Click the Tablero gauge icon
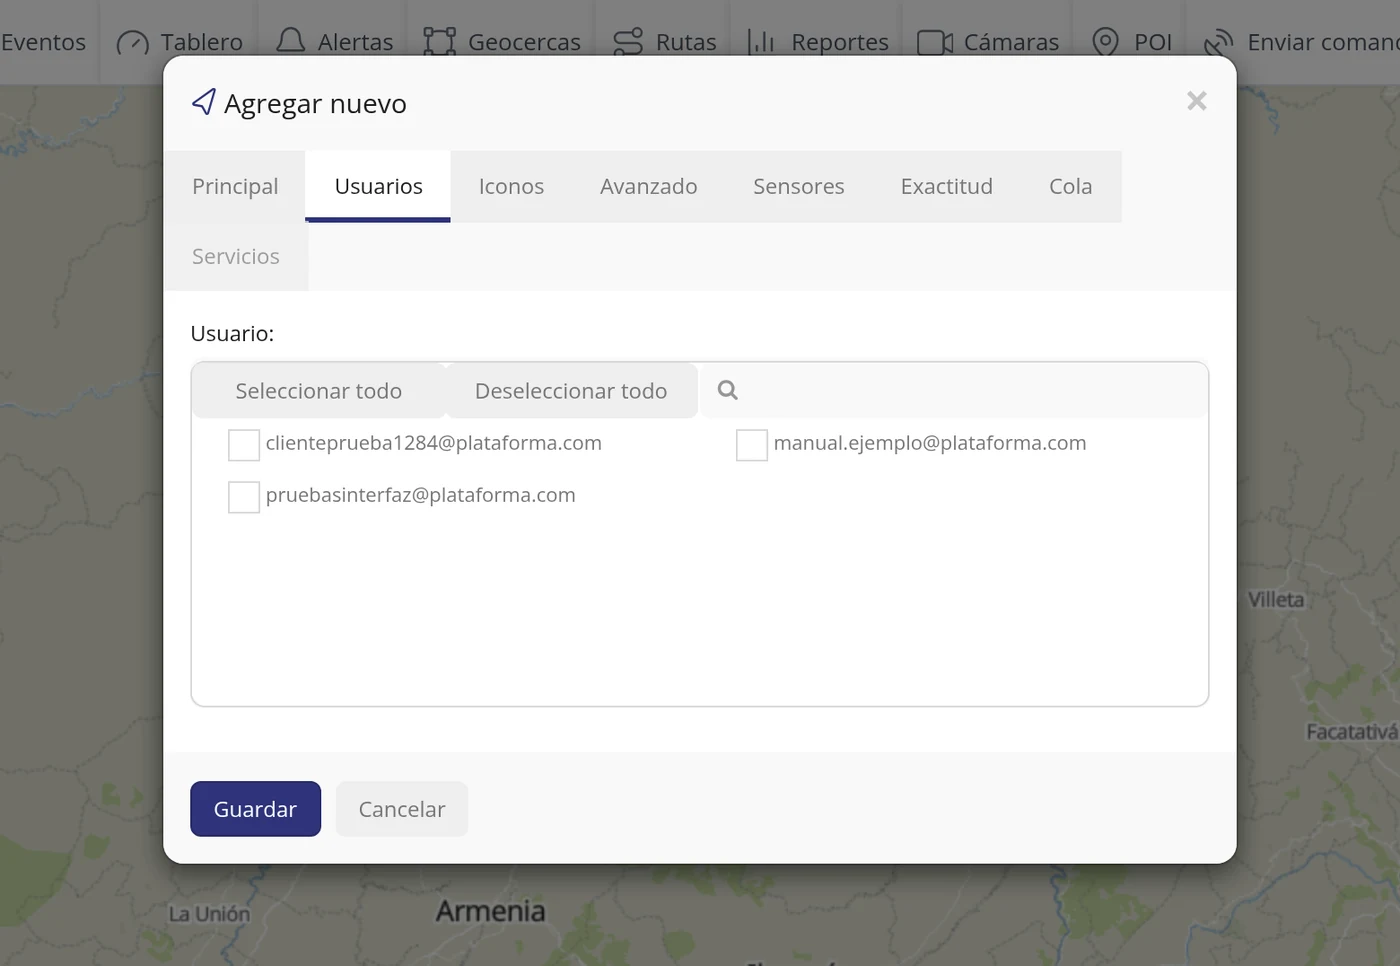Screen dimensions: 1400x966 [x=133, y=43]
